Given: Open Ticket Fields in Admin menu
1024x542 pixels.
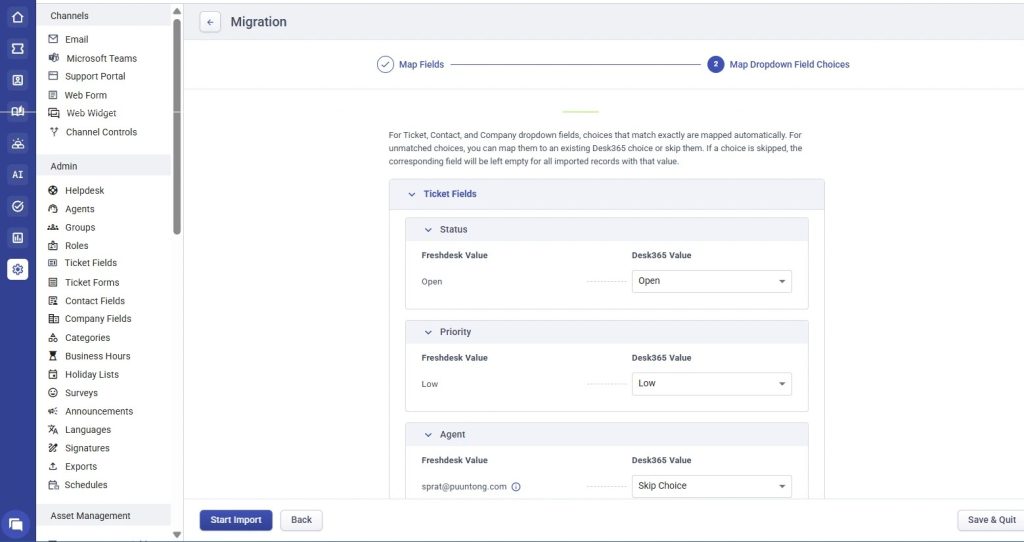Looking at the screenshot, I should pos(91,263).
